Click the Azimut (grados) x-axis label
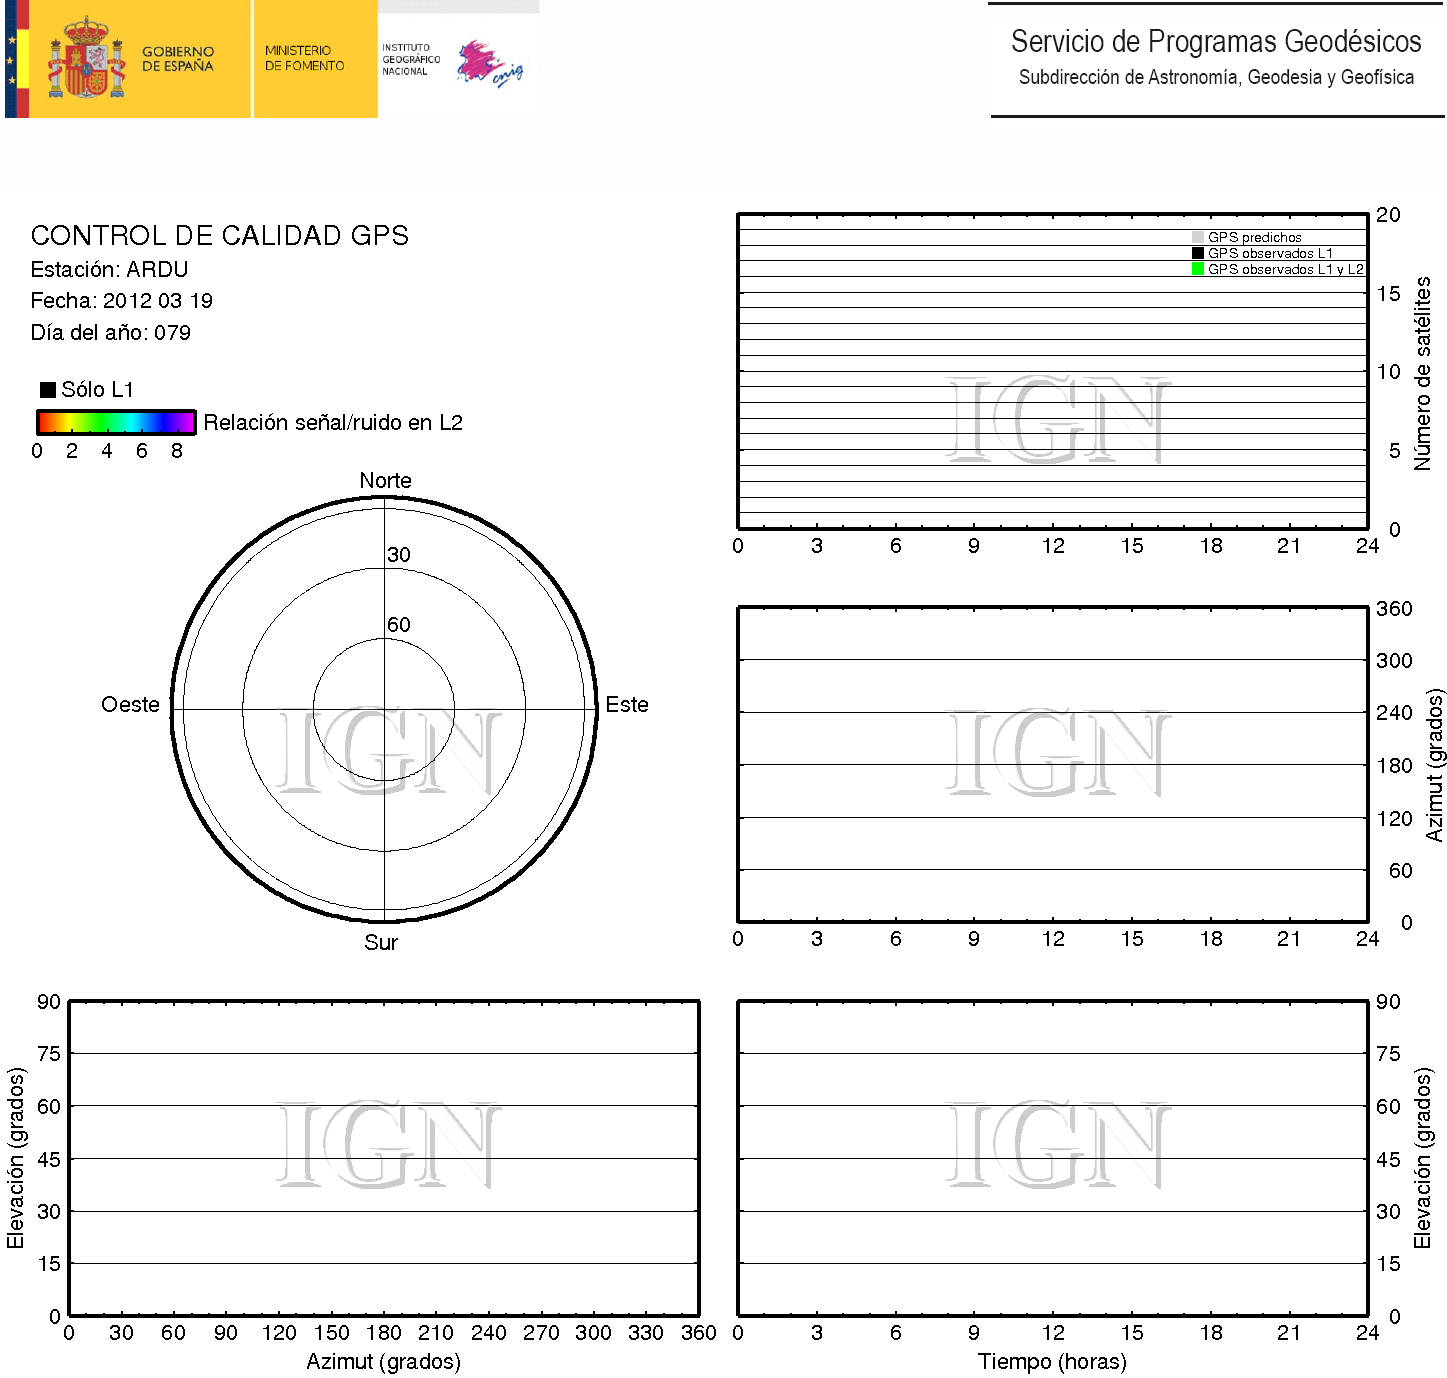Screen dimensions: 1447x1378 383,1362
